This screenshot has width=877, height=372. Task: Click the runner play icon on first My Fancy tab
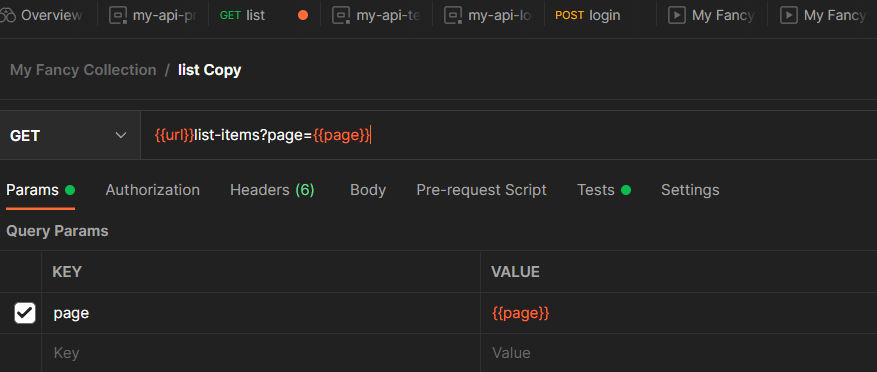[677, 16]
